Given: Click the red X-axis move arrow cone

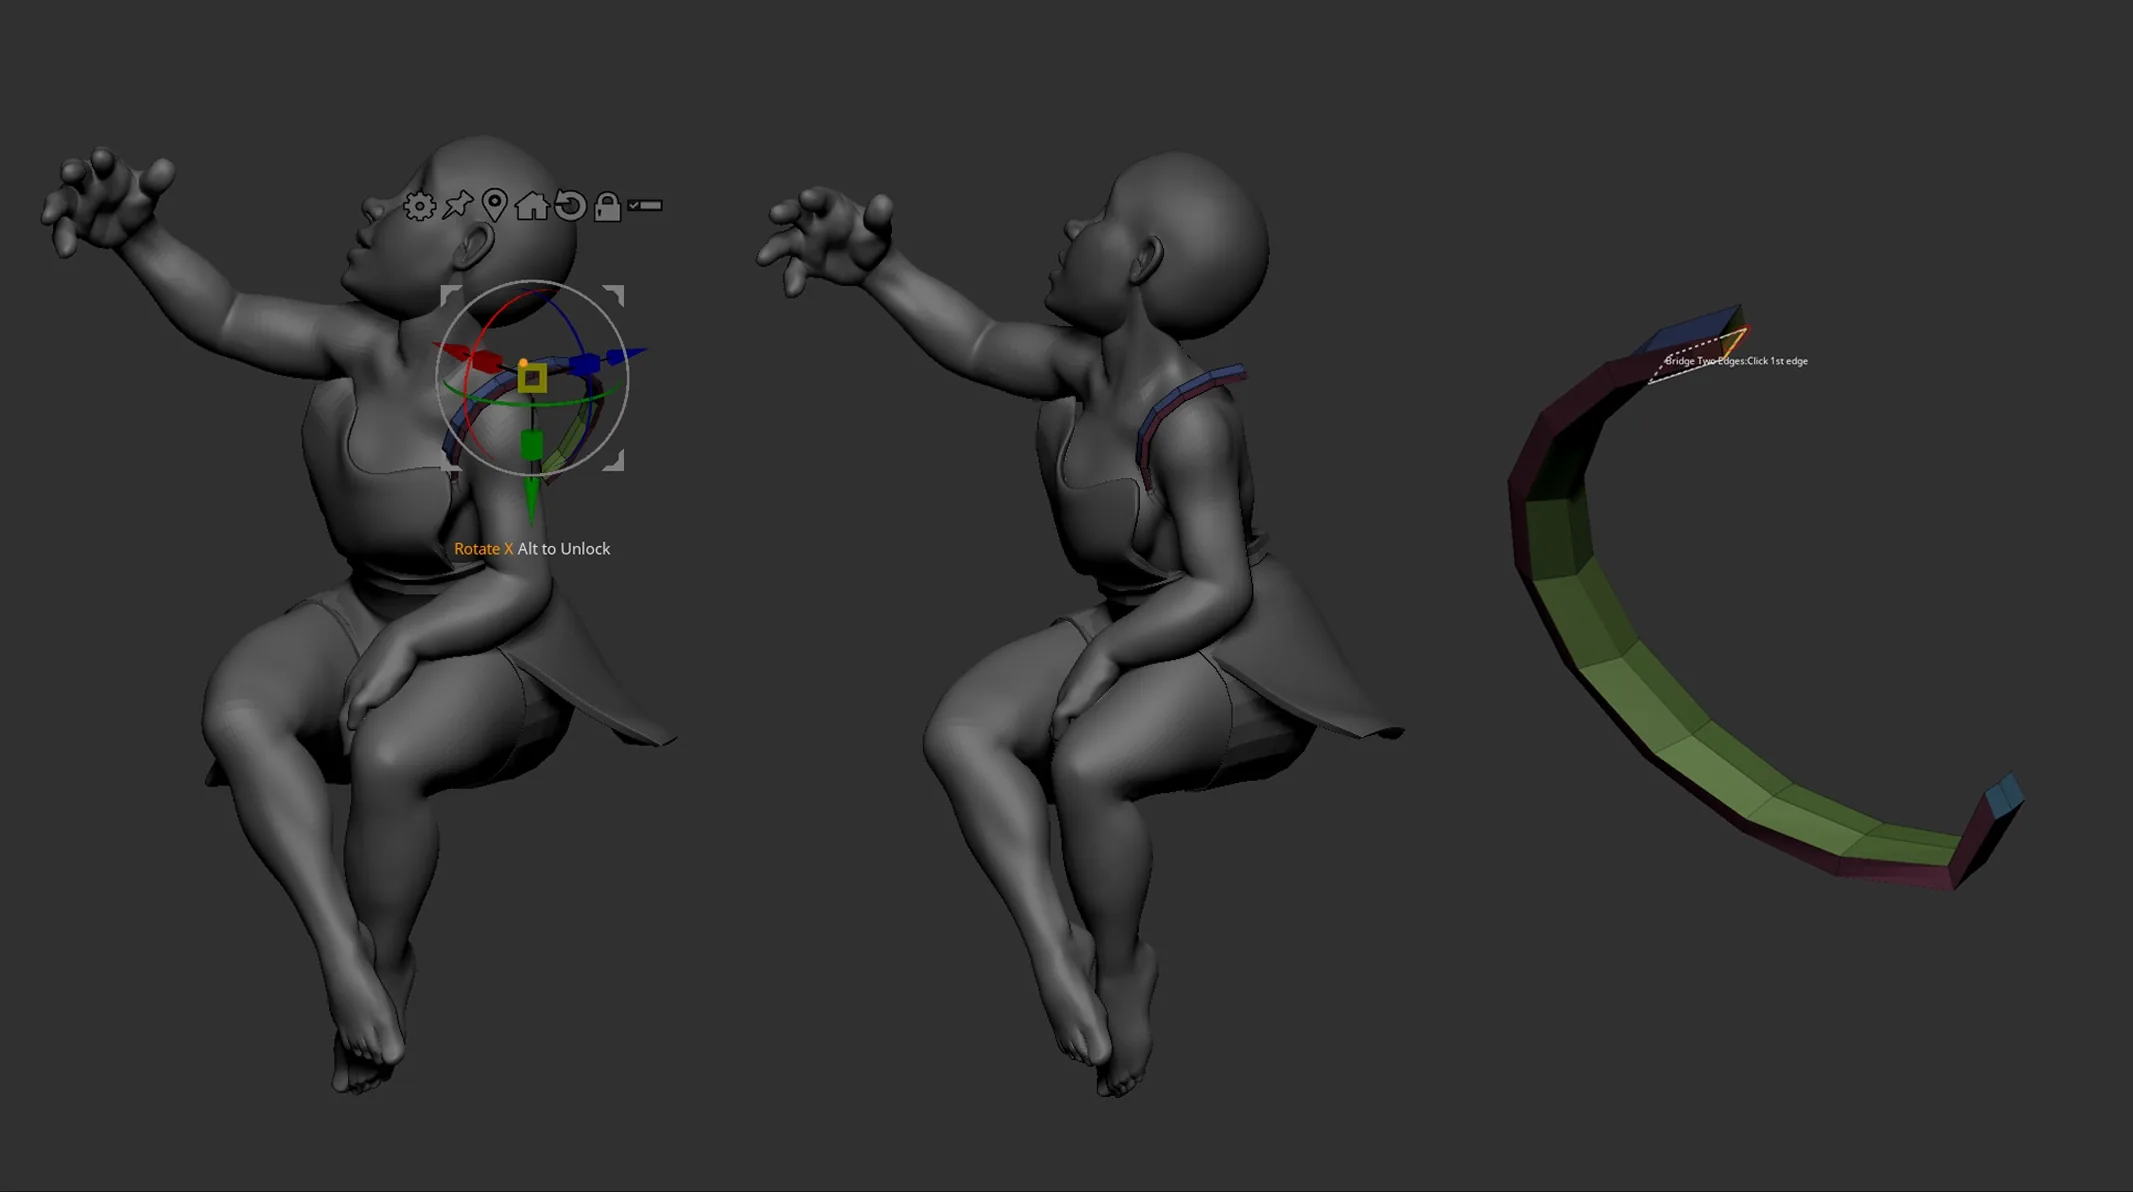Looking at the screenshot, I should [x=451, y=350].
